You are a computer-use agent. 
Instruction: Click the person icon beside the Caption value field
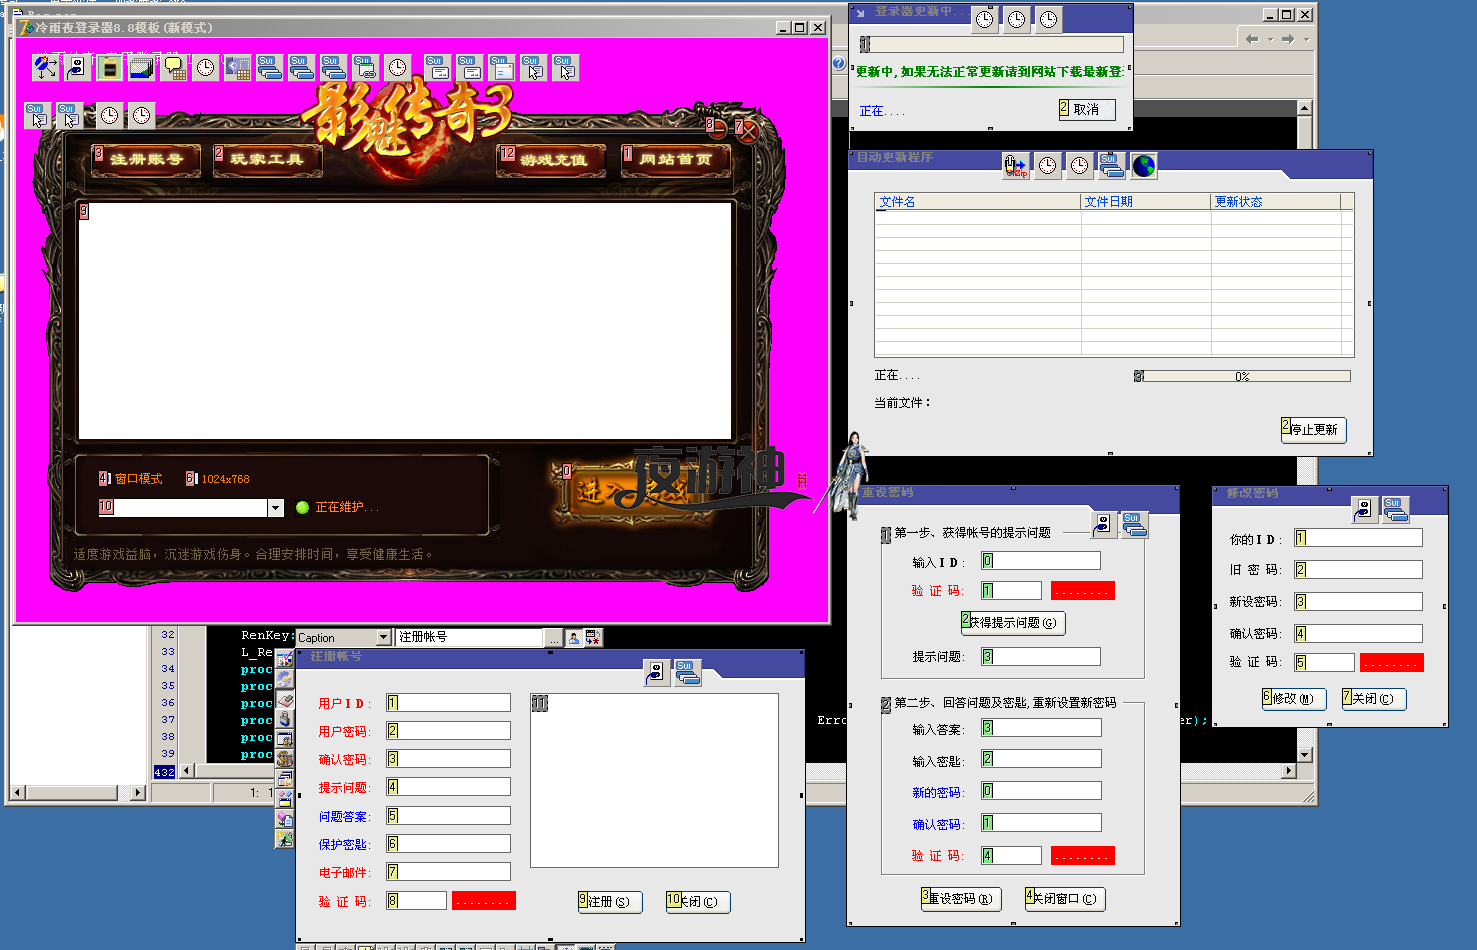(x=574, y=638)
